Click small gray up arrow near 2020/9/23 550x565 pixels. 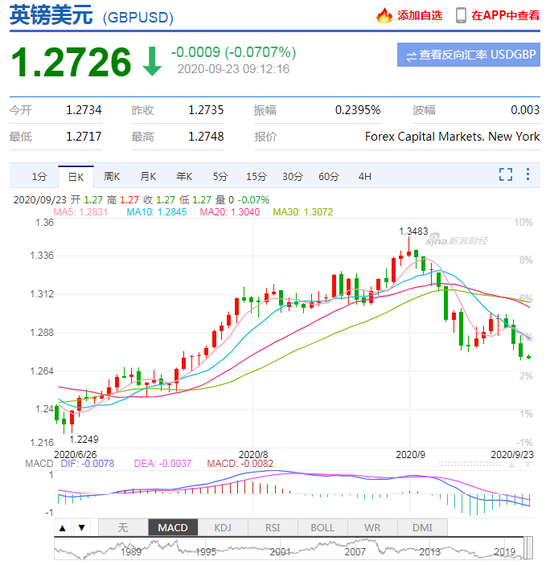511,465
